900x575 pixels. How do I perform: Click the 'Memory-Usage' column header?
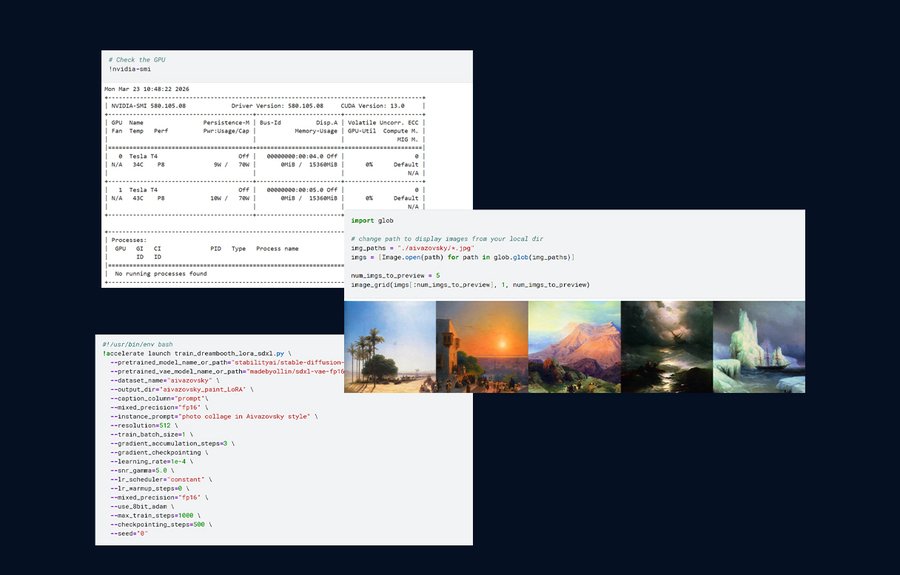[316, 131]
